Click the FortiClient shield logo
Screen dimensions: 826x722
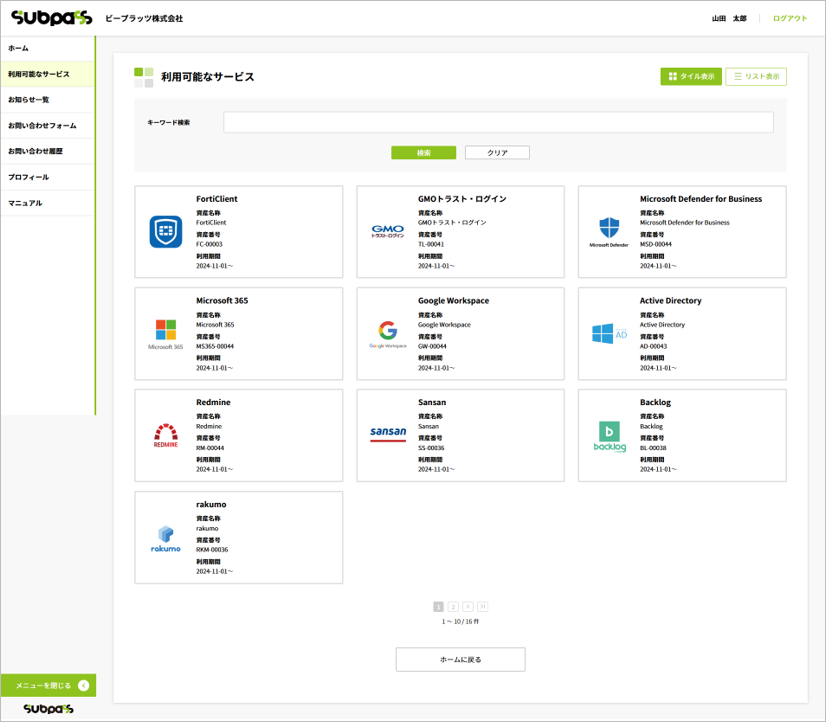click(x=166, y=231)
